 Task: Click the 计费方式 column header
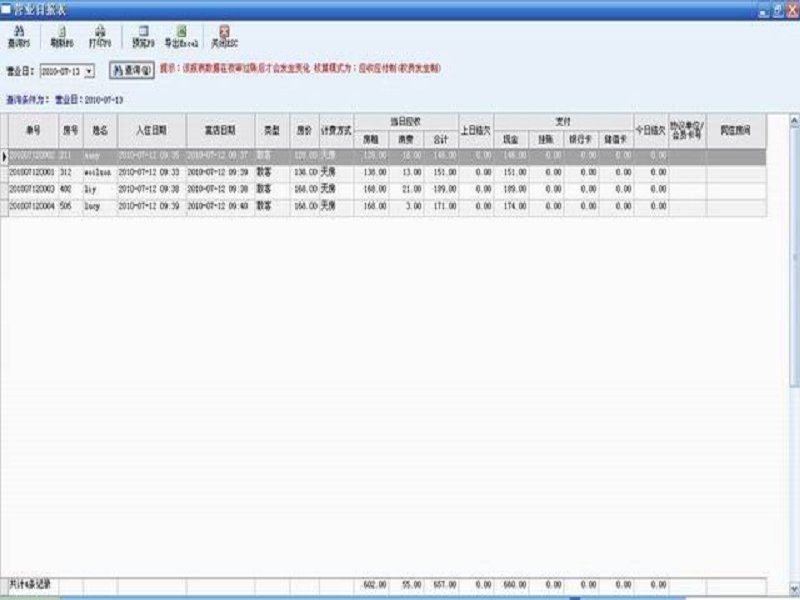pos(336,130)
